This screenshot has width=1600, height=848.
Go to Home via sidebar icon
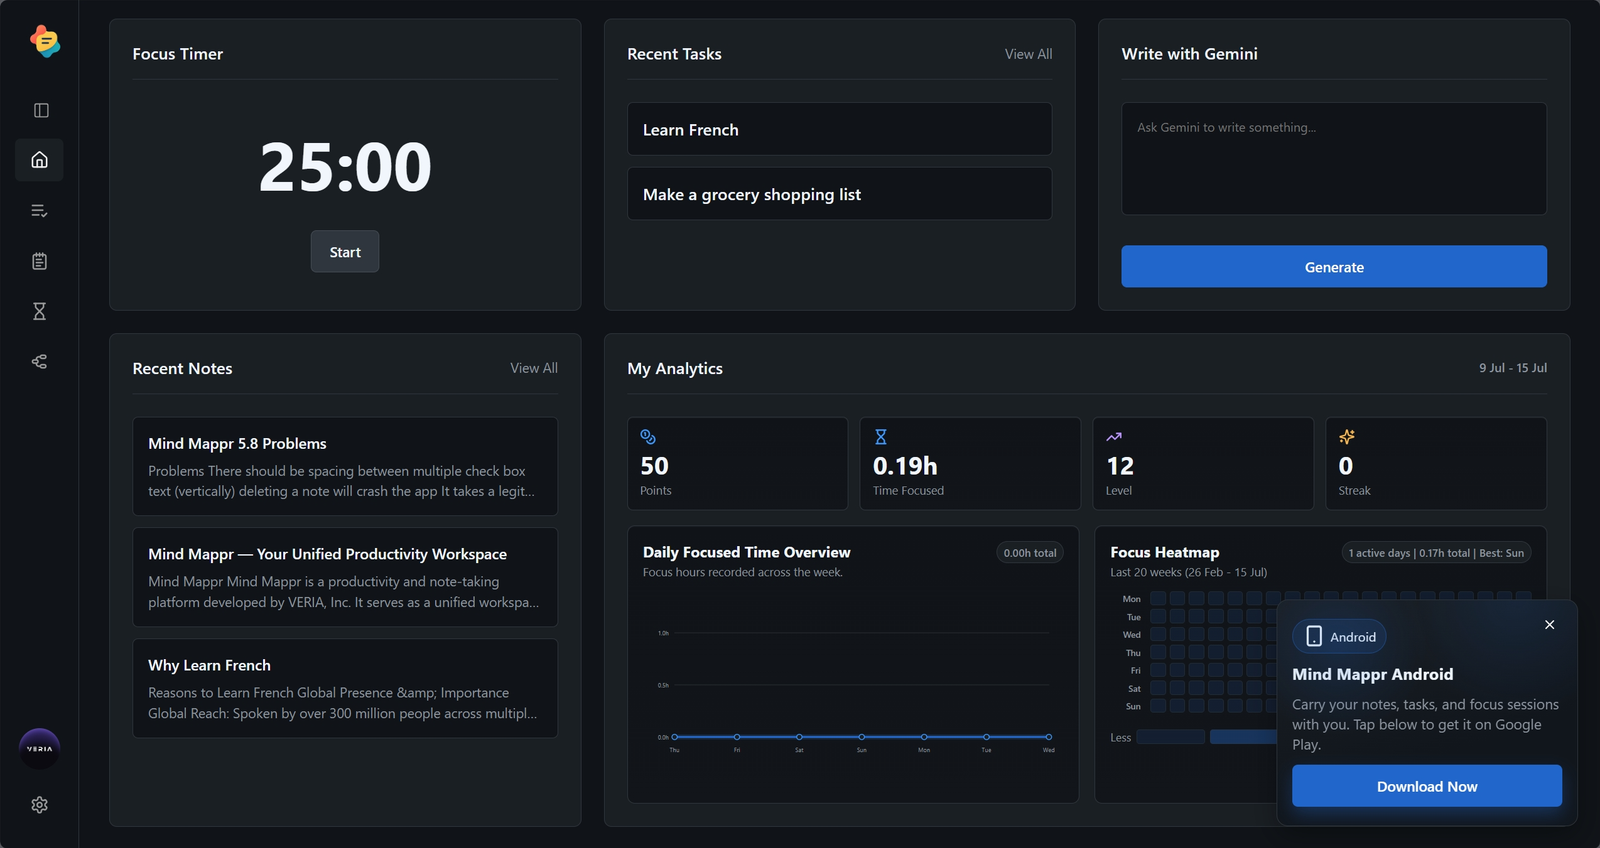[39, 160]
